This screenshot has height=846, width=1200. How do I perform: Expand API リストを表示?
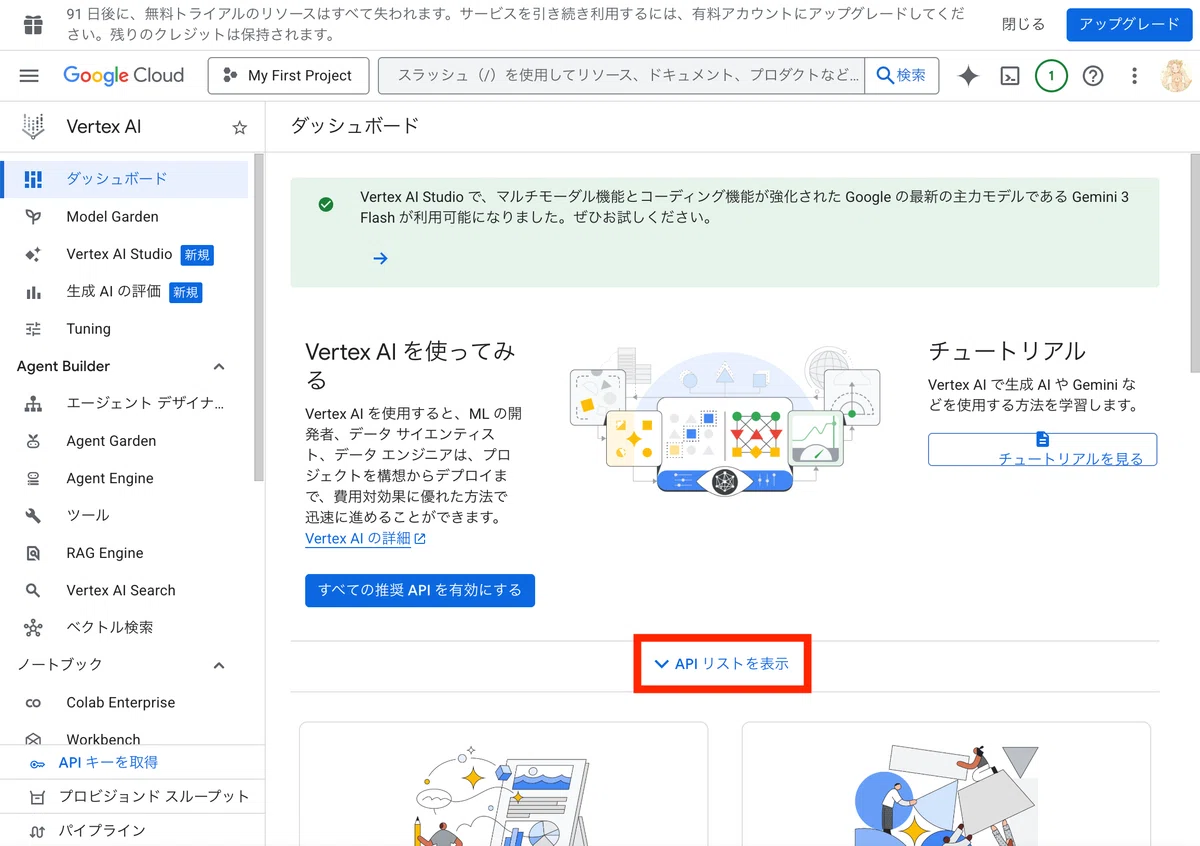pos(721,663)
